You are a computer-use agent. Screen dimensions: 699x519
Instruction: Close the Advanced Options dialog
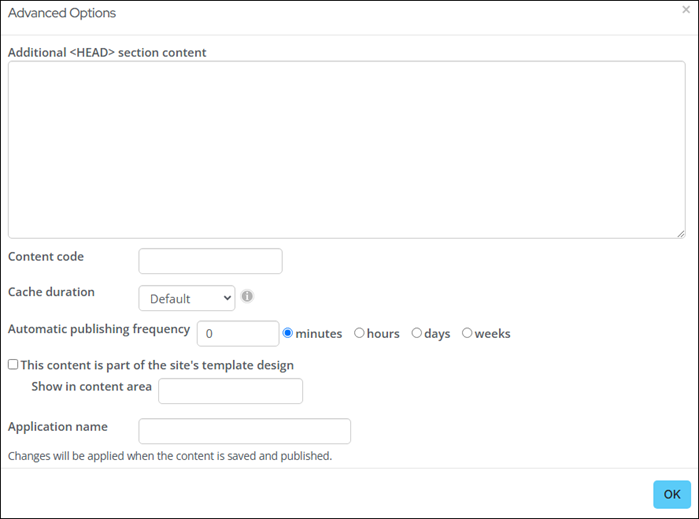click(x=686, y=9)
